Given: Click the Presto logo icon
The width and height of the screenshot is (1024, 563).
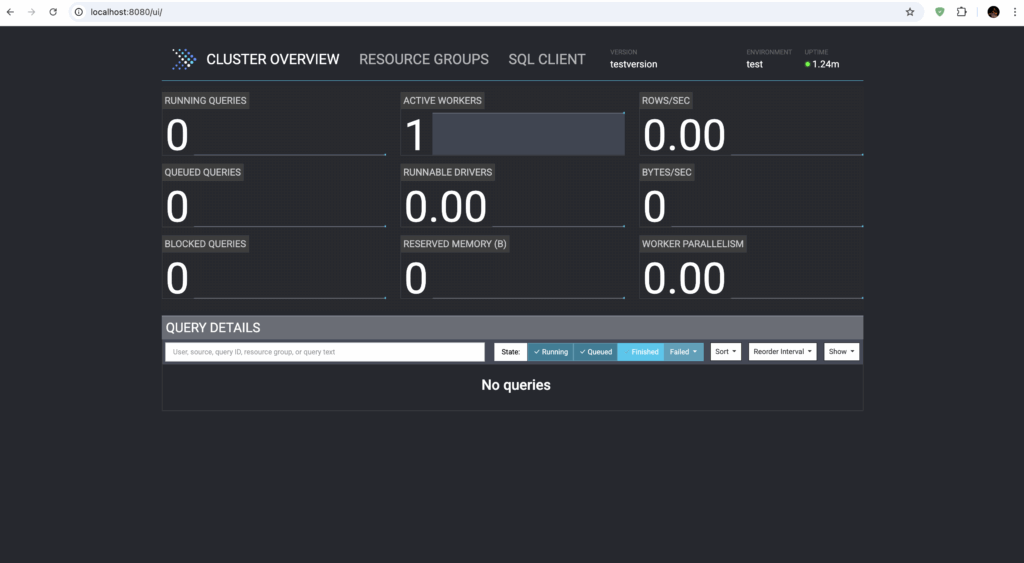Looking at the screenshot, I should point(184,59).
